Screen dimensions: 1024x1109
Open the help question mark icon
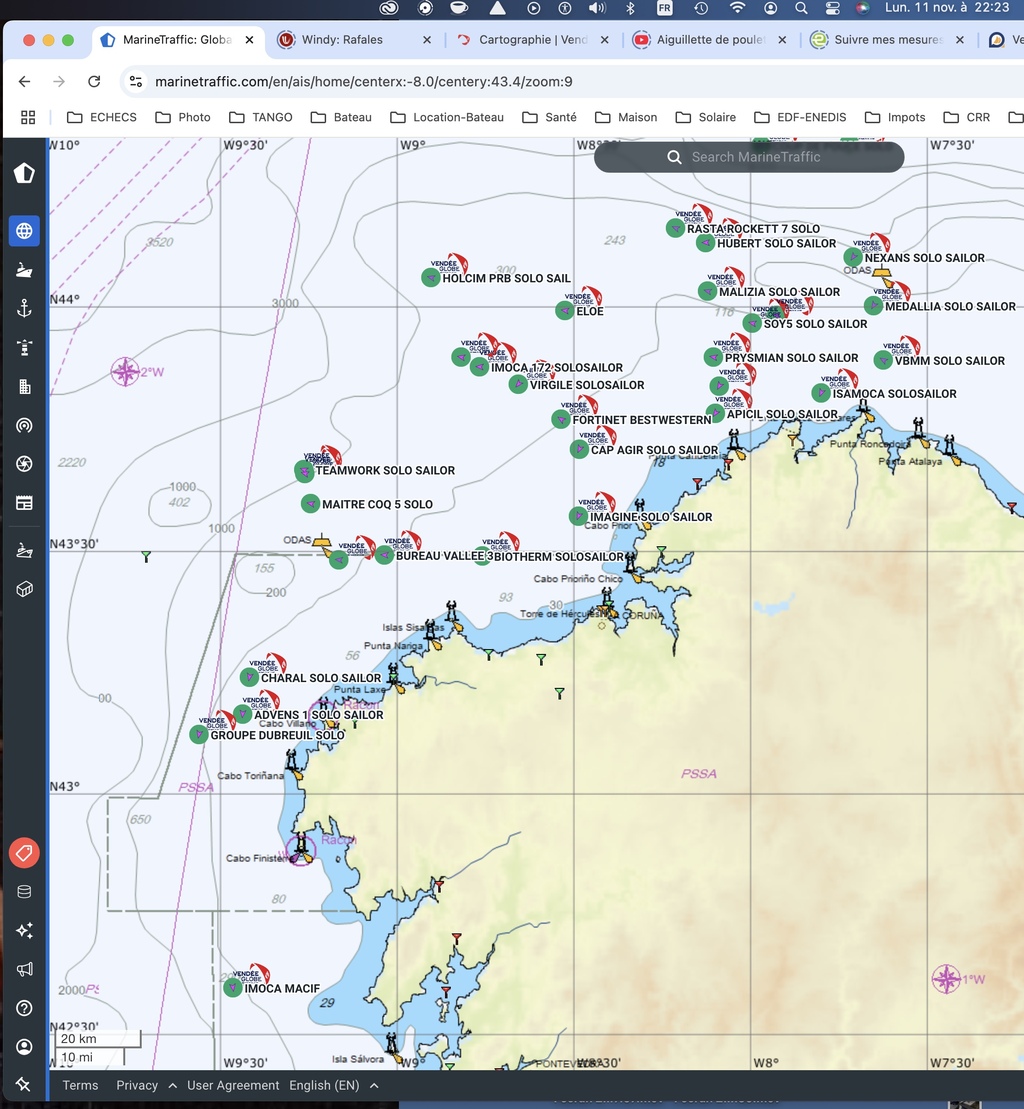[x=24, y=1008]
